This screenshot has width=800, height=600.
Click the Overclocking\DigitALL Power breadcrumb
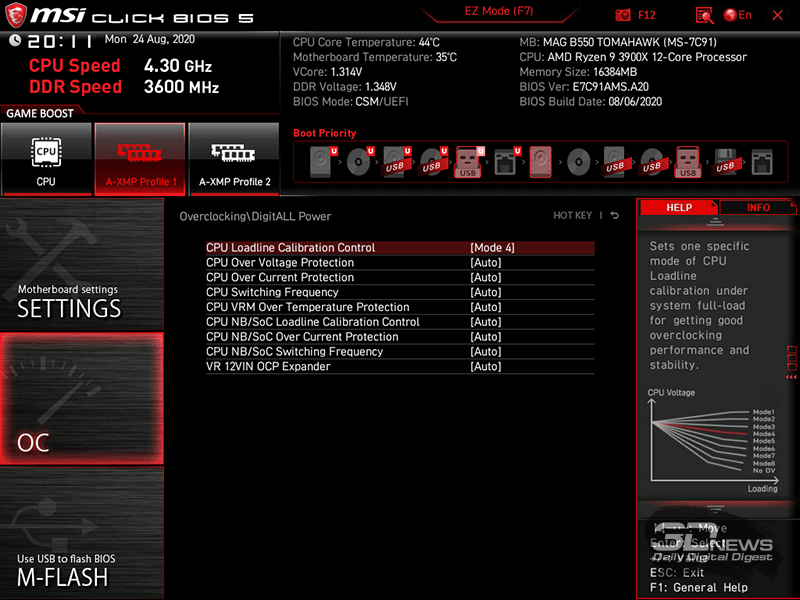pyautogui.click(x=255, y=216)
